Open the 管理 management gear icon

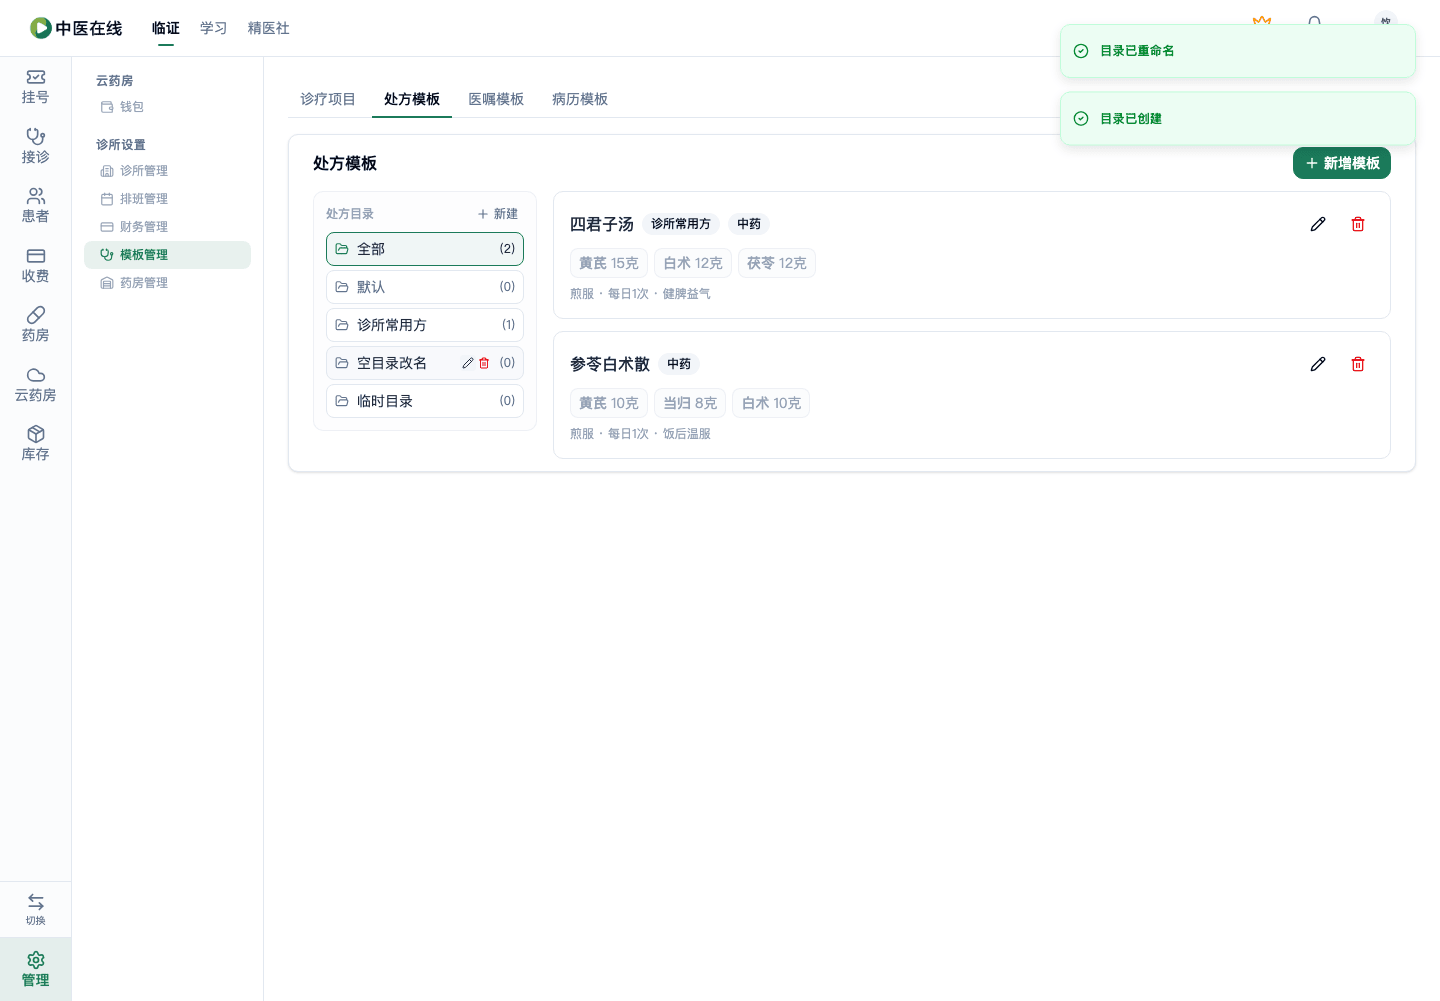click(35, 969)
